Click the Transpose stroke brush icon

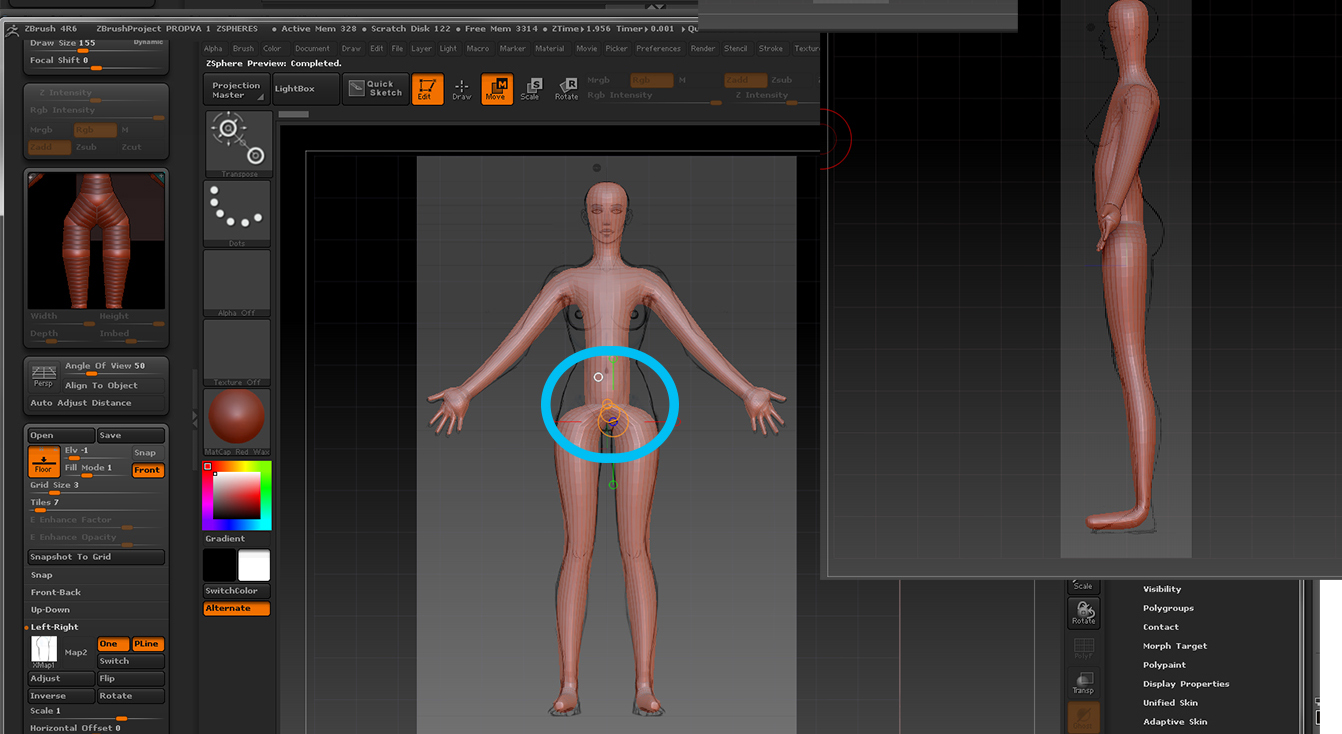click(x=238, y=142)
